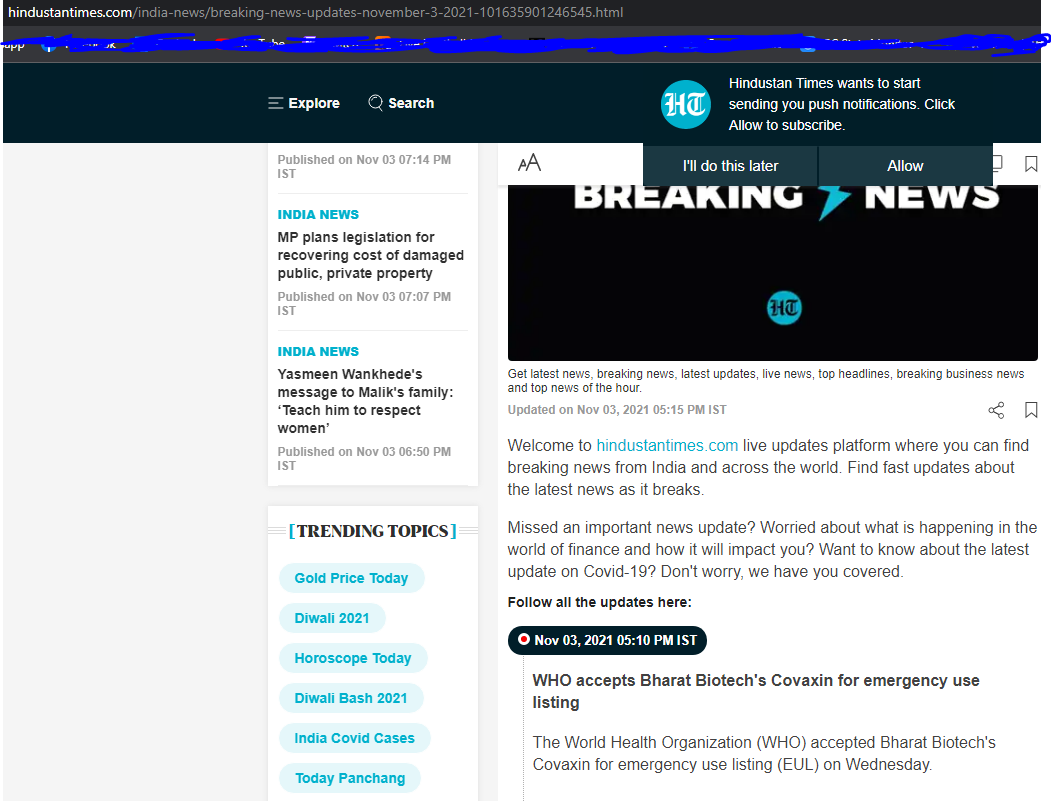The image size is (1051, 801).
Task: Click the Breaking News banner image
Action: point(772,273)
